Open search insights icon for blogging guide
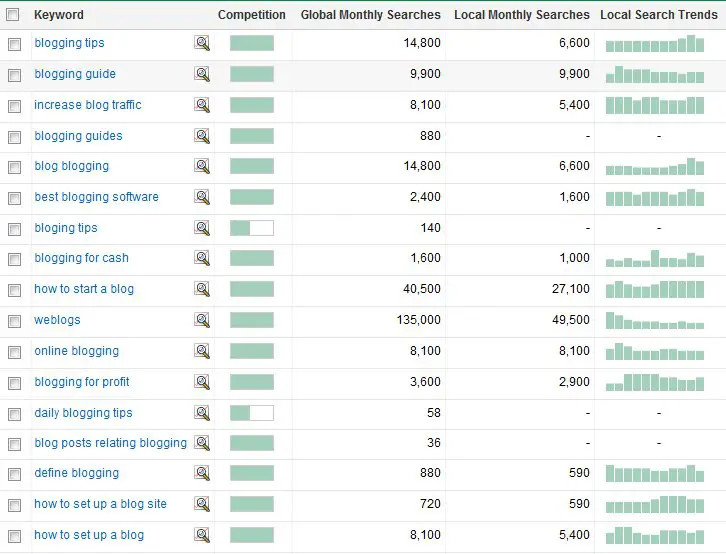726x554 pixels. click(x=202, y=74)
